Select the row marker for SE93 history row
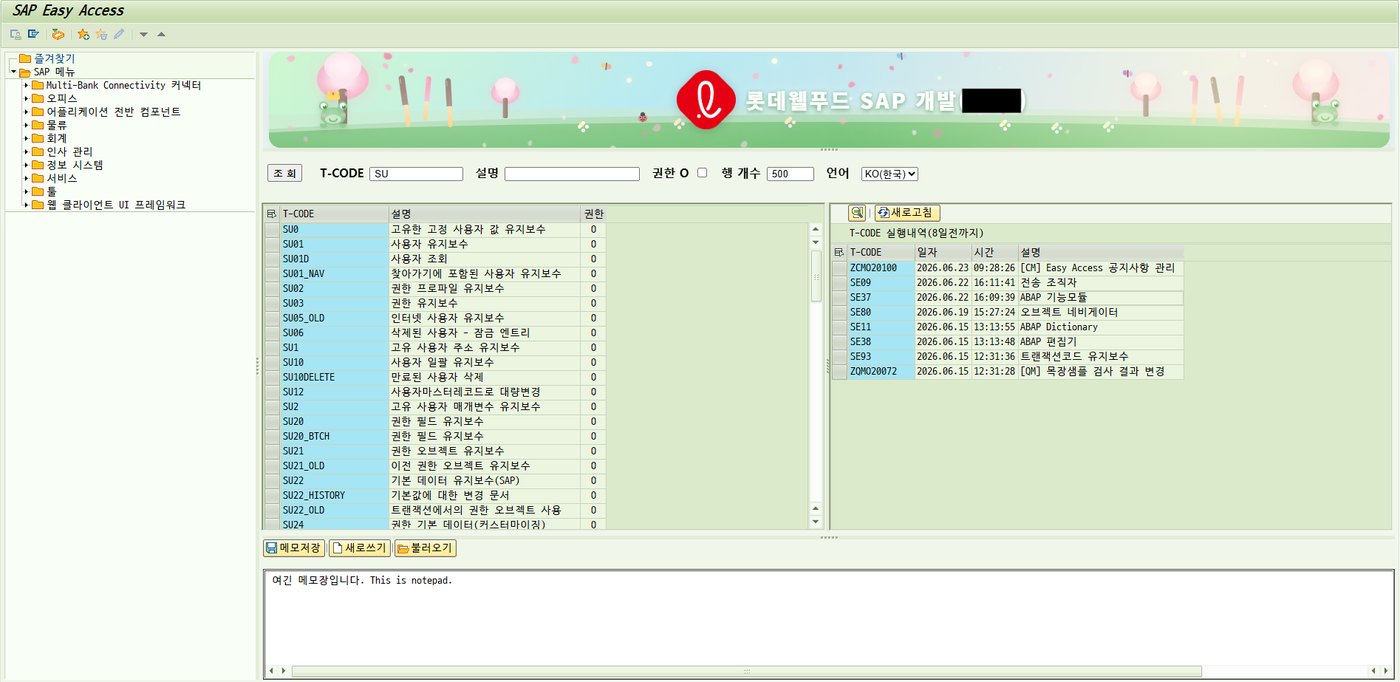Image resolution: width=1400 pixels, height=682 pixels. [x=840, y=357]
